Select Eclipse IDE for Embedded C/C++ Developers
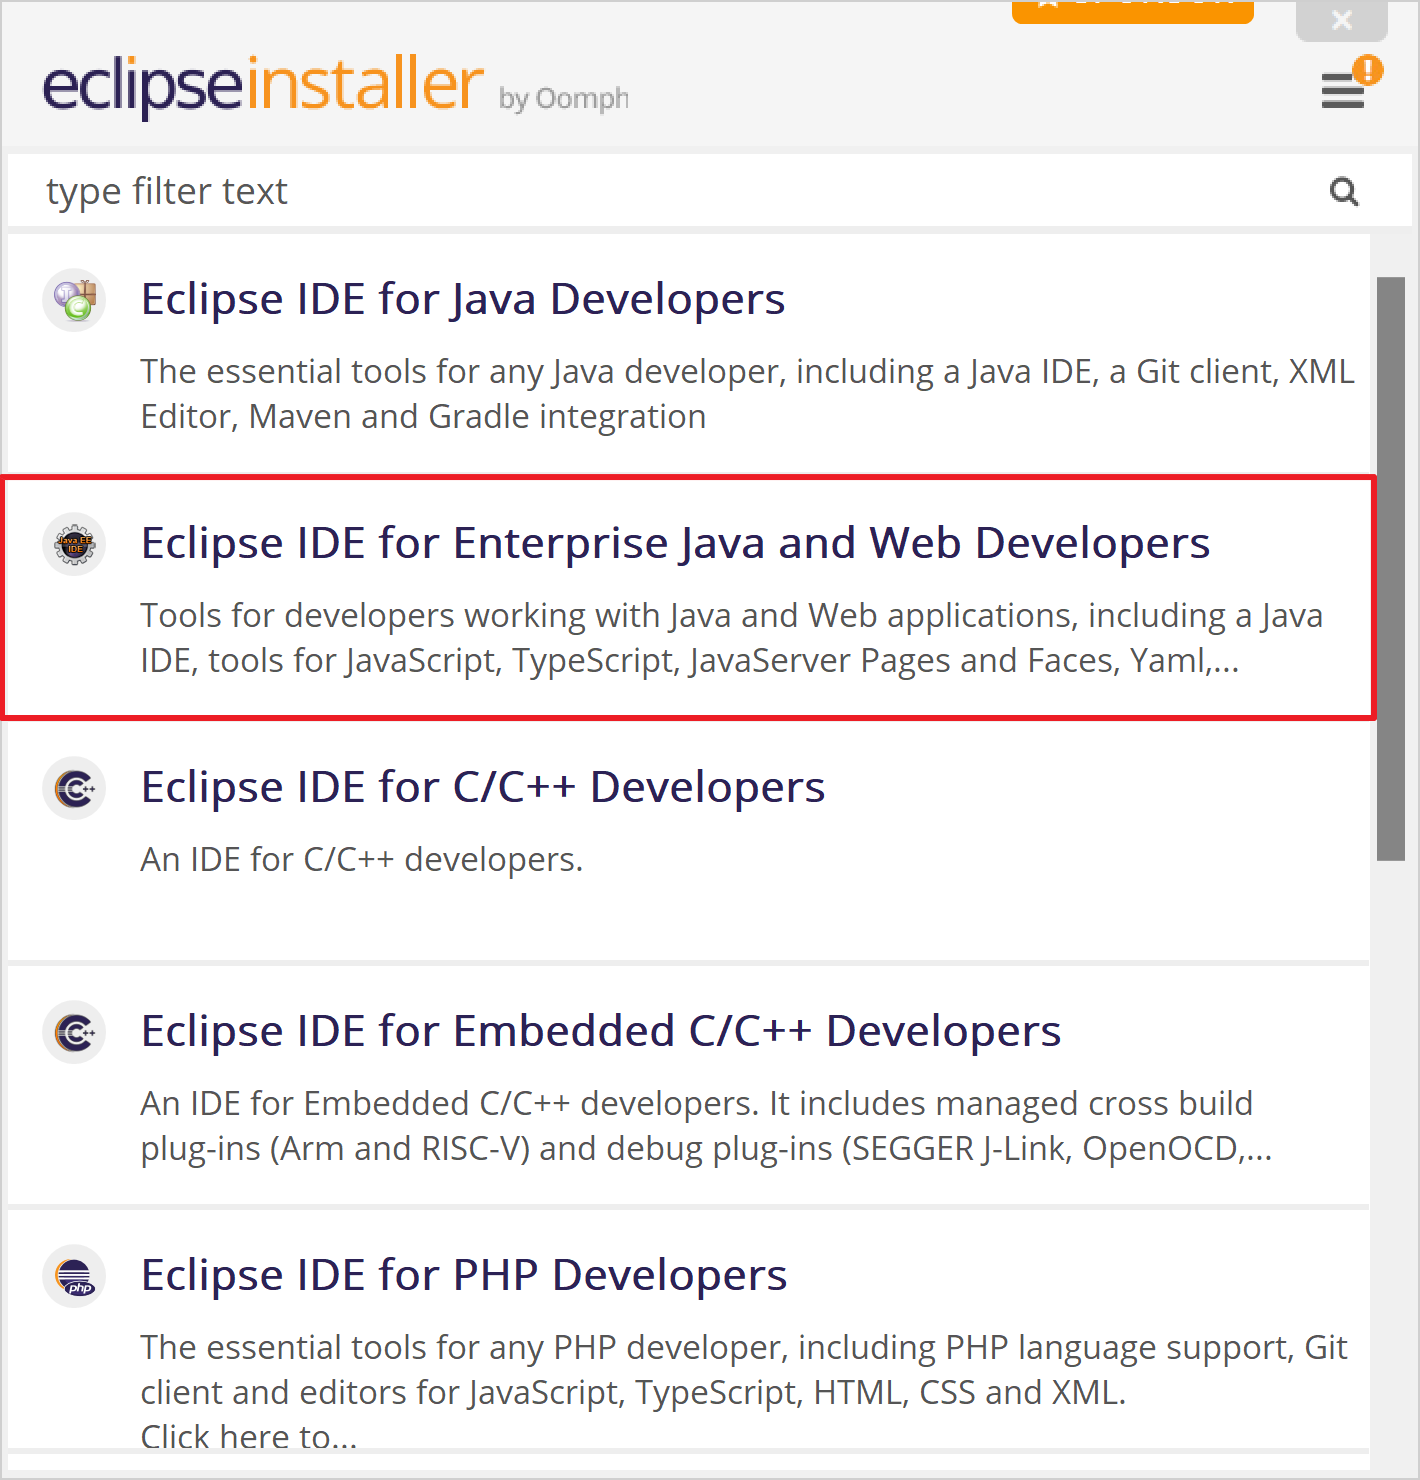The height and width of the screenshot is (1480, 1420). click(x=601, y=1031)
